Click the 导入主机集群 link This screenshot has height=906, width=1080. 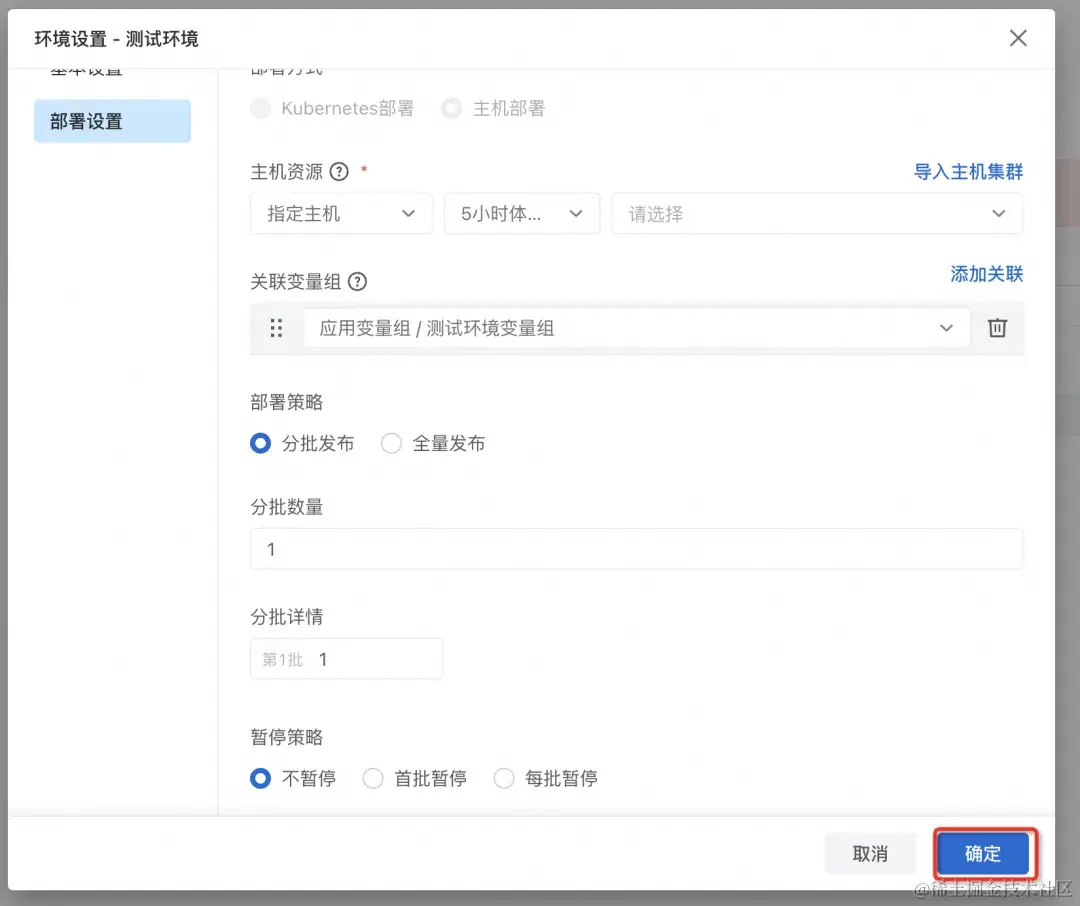(x=969, y=171)
